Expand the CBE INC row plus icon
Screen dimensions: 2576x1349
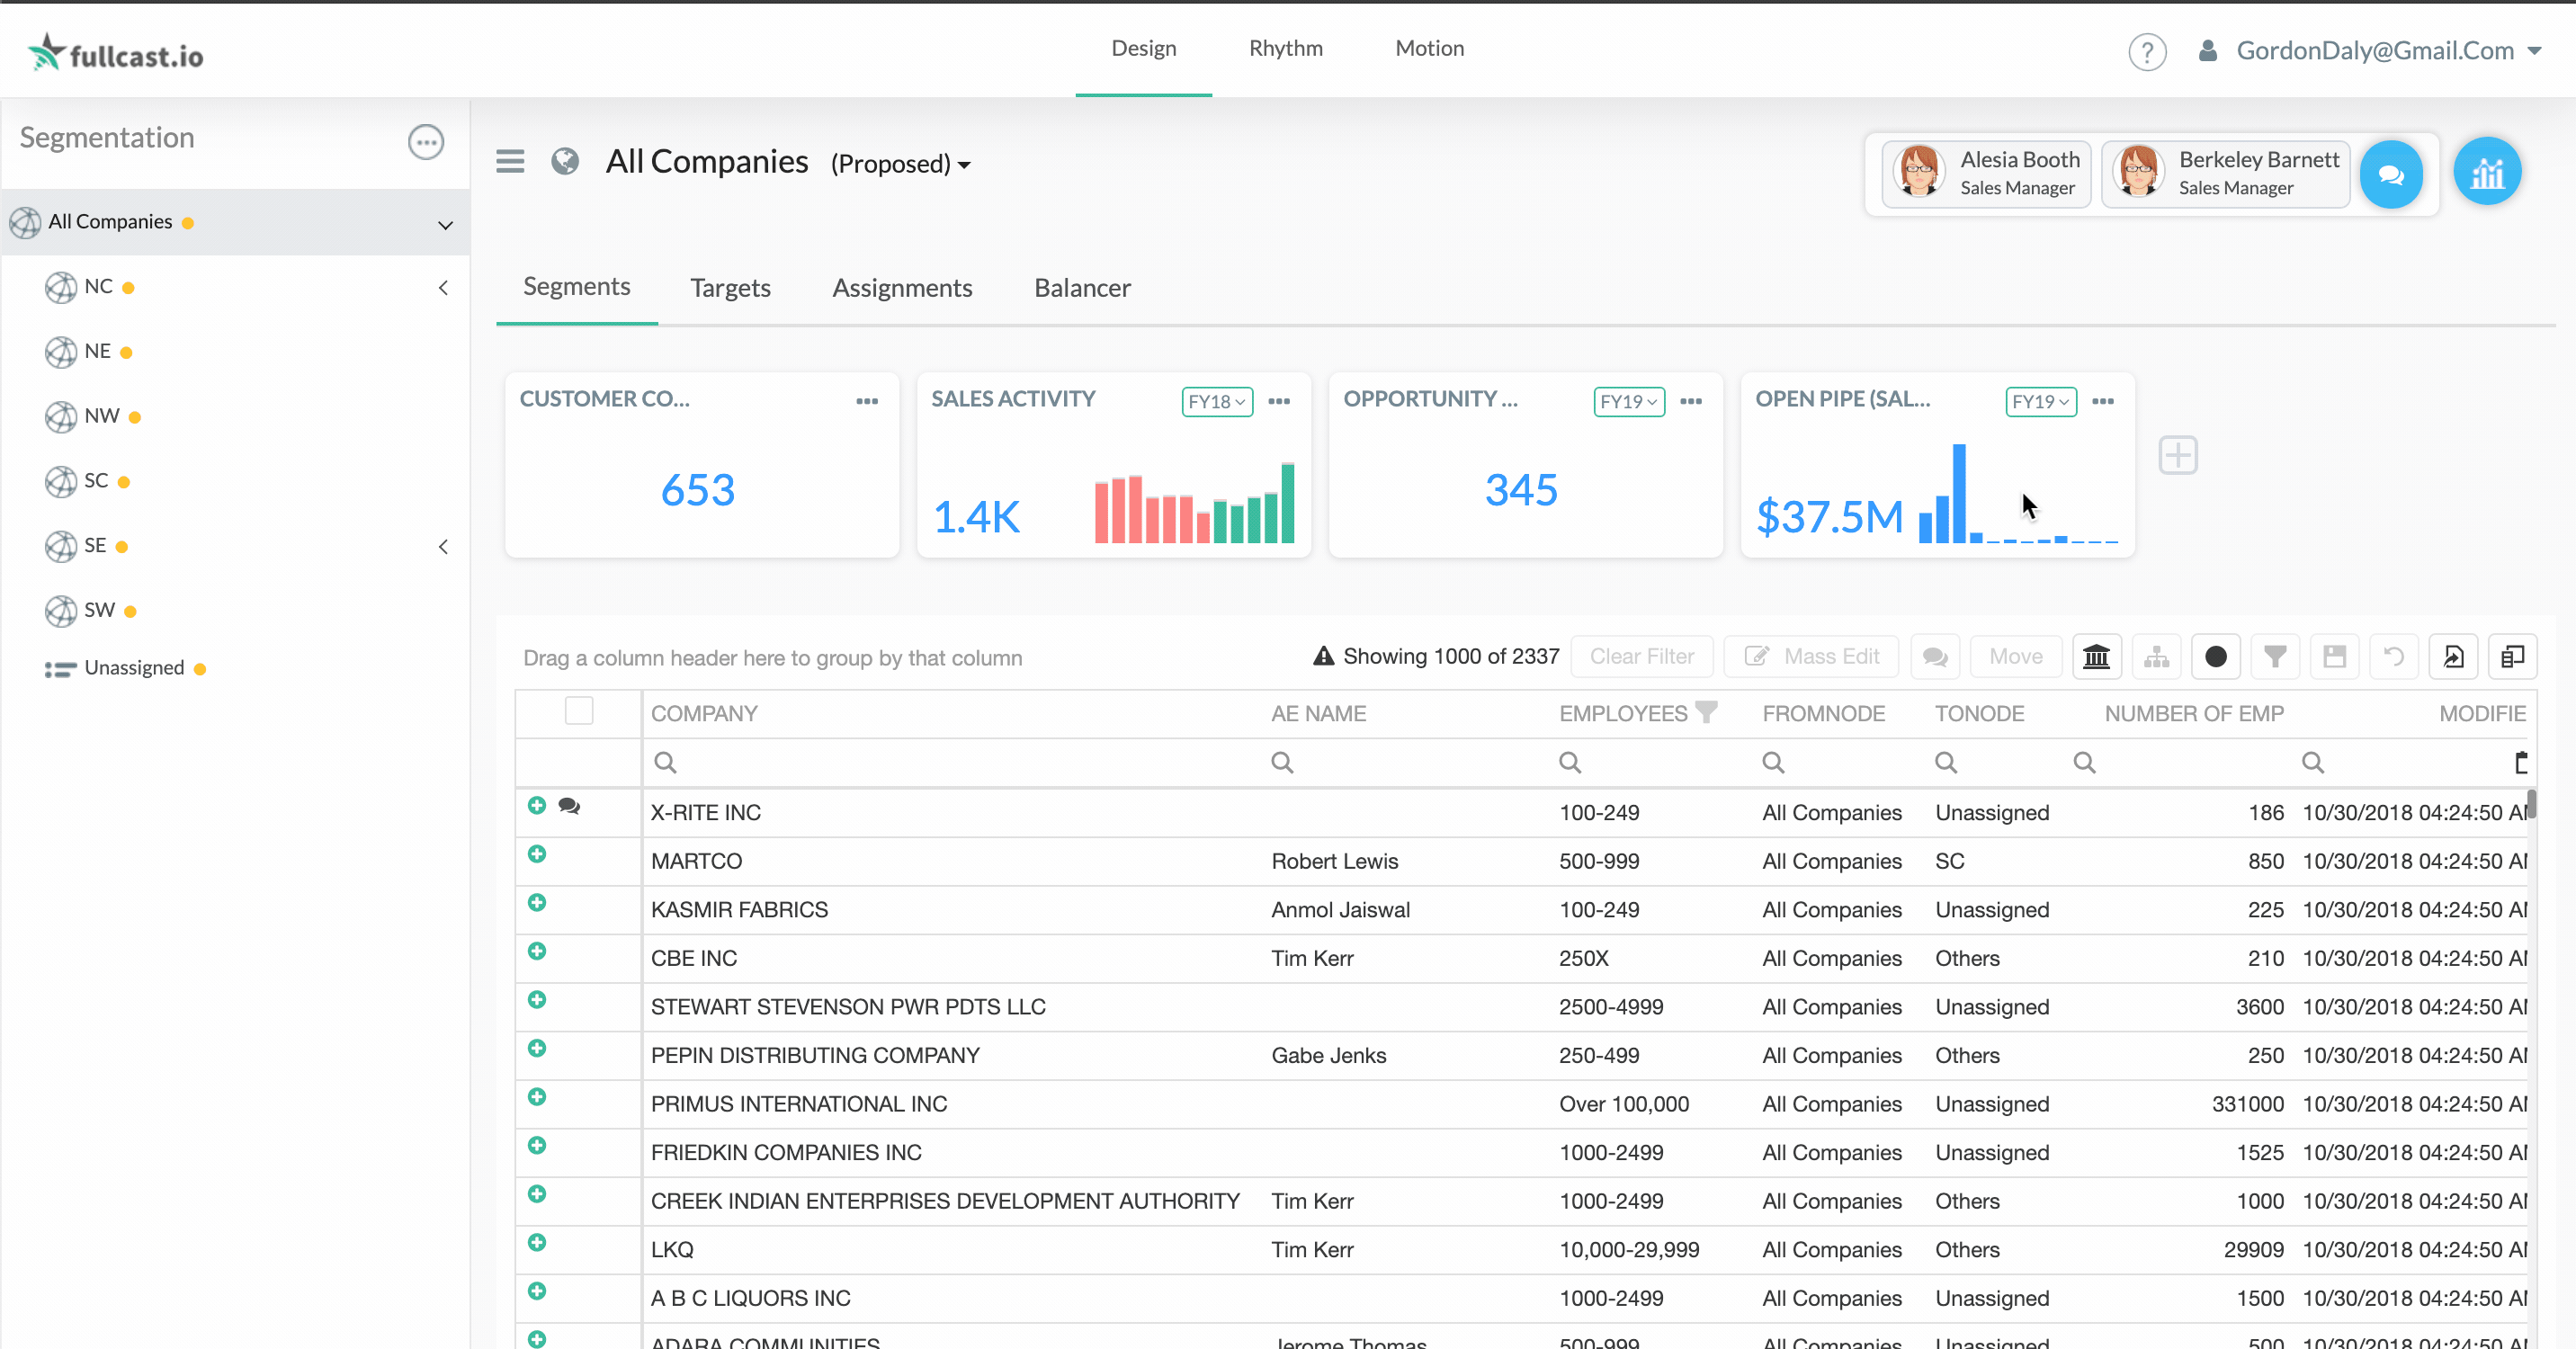click(537, 951)
